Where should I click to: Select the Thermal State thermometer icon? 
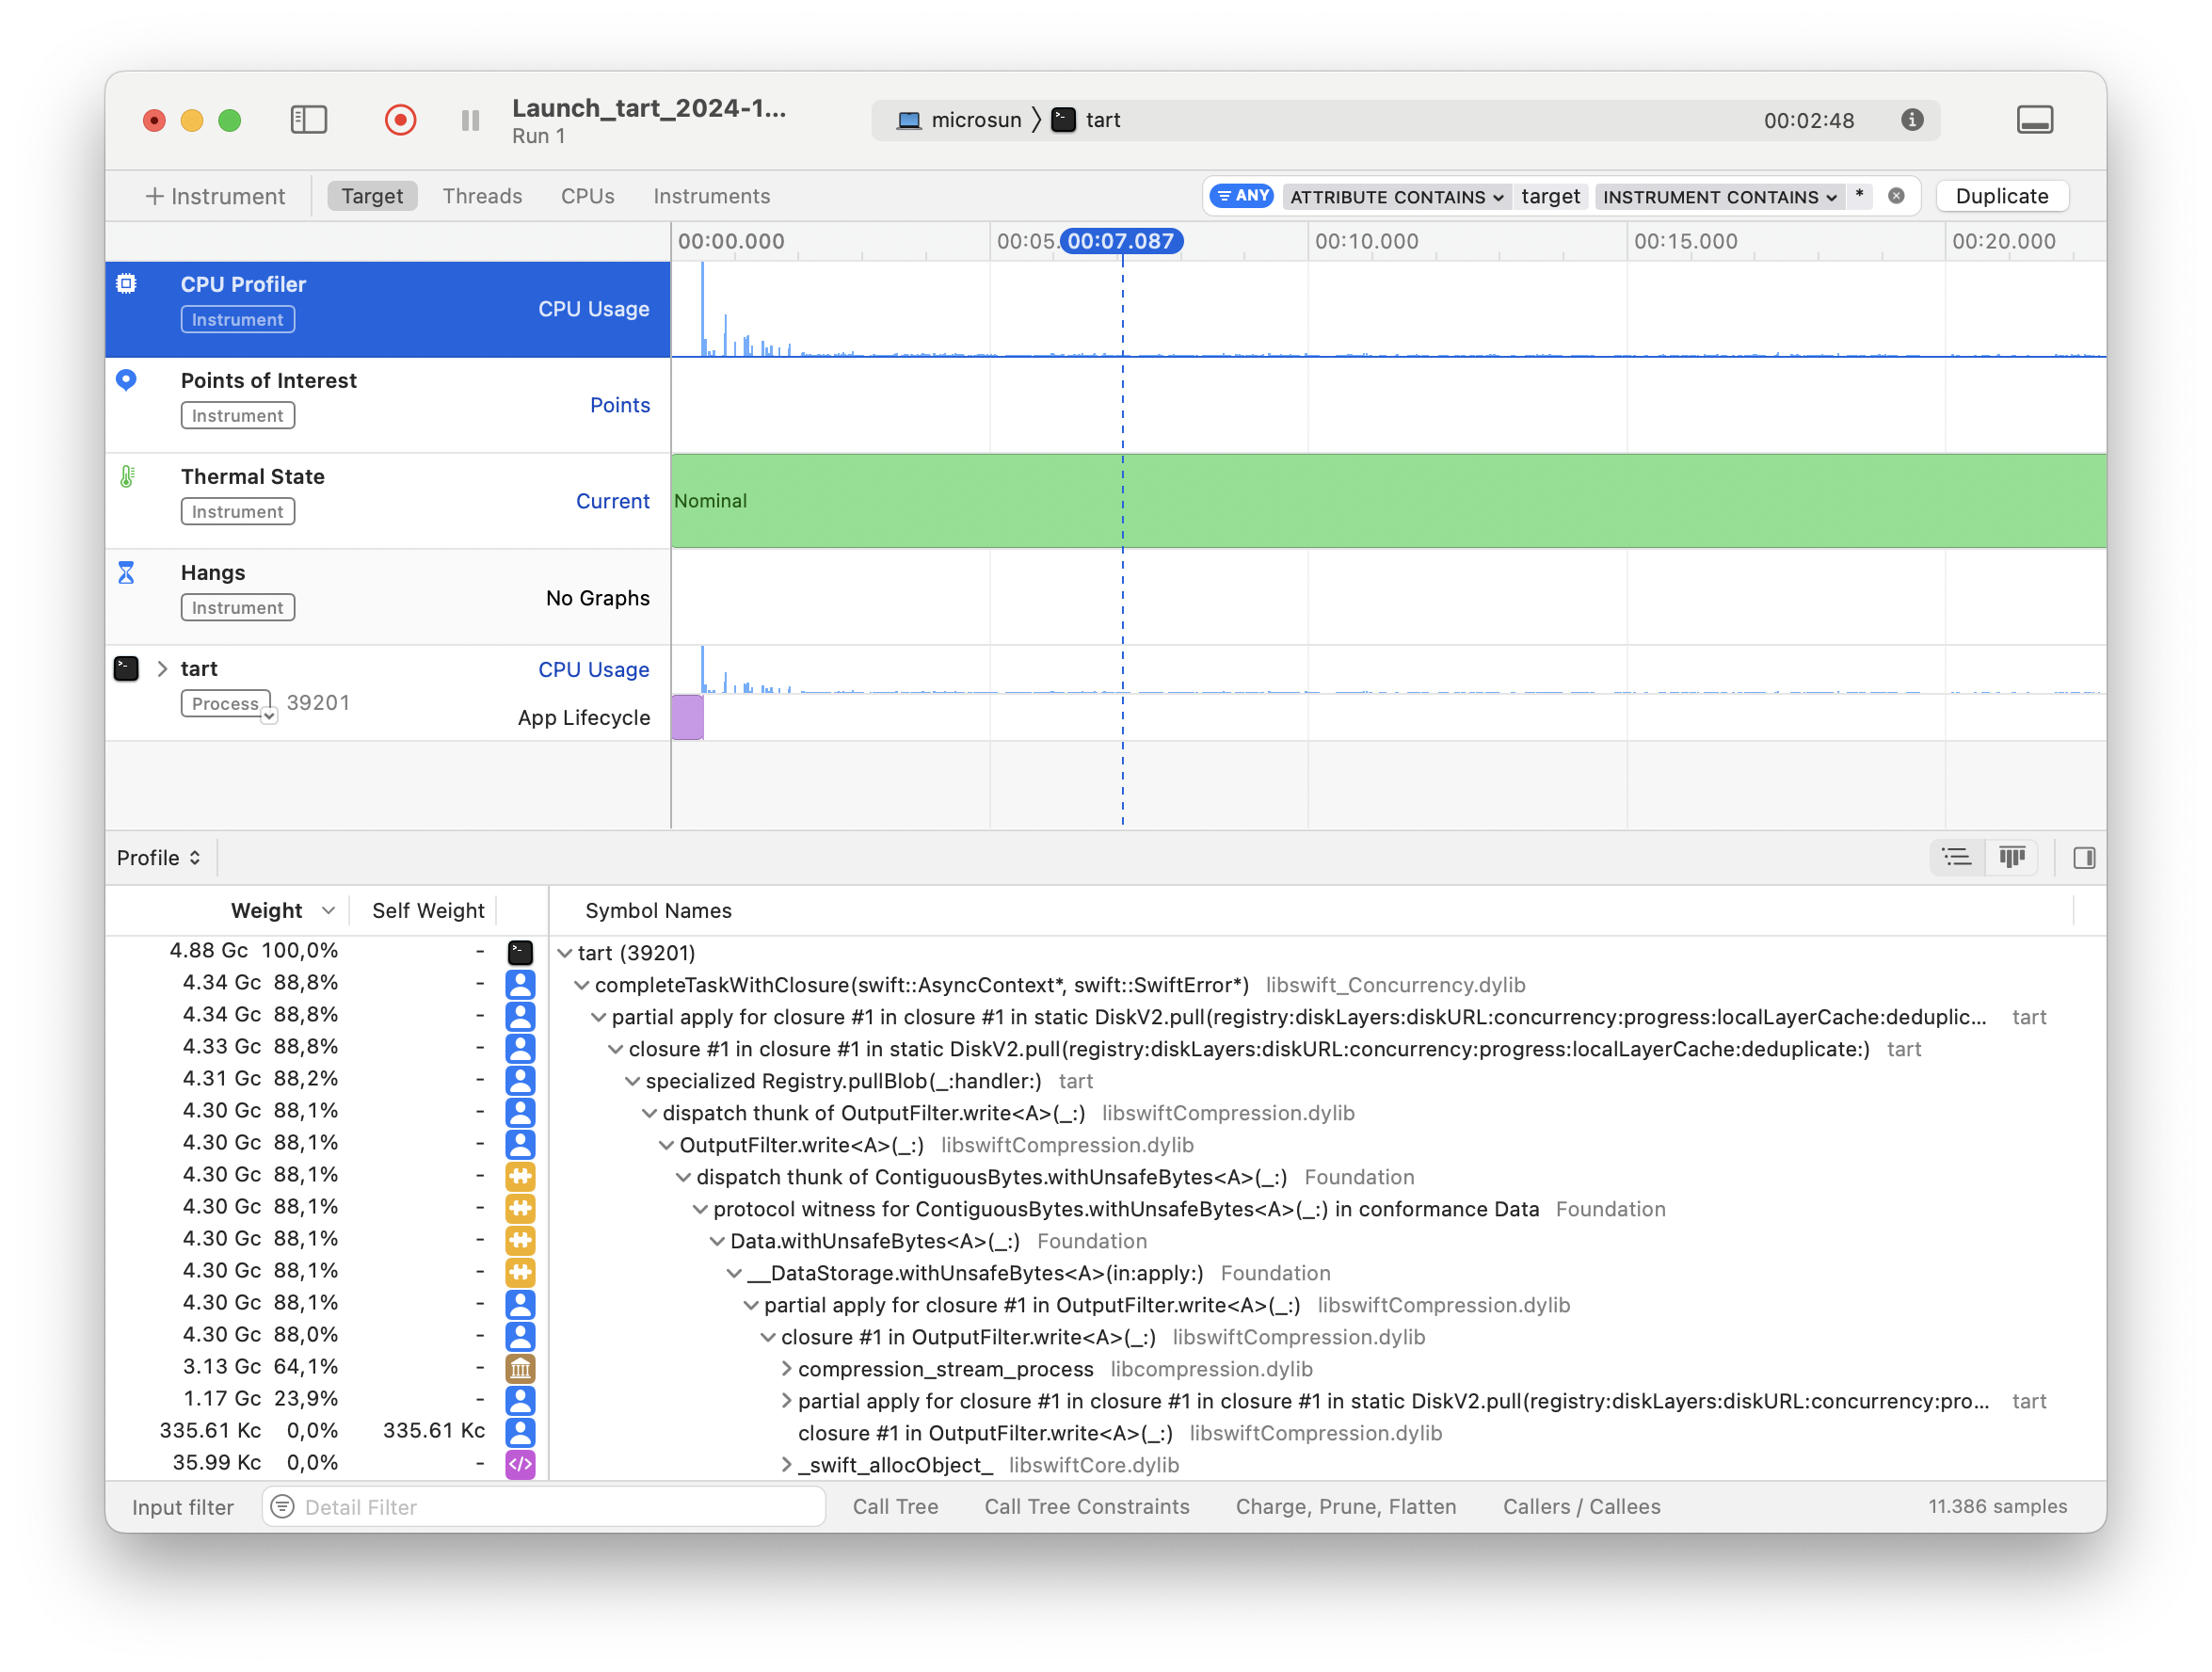pos(126,476)
